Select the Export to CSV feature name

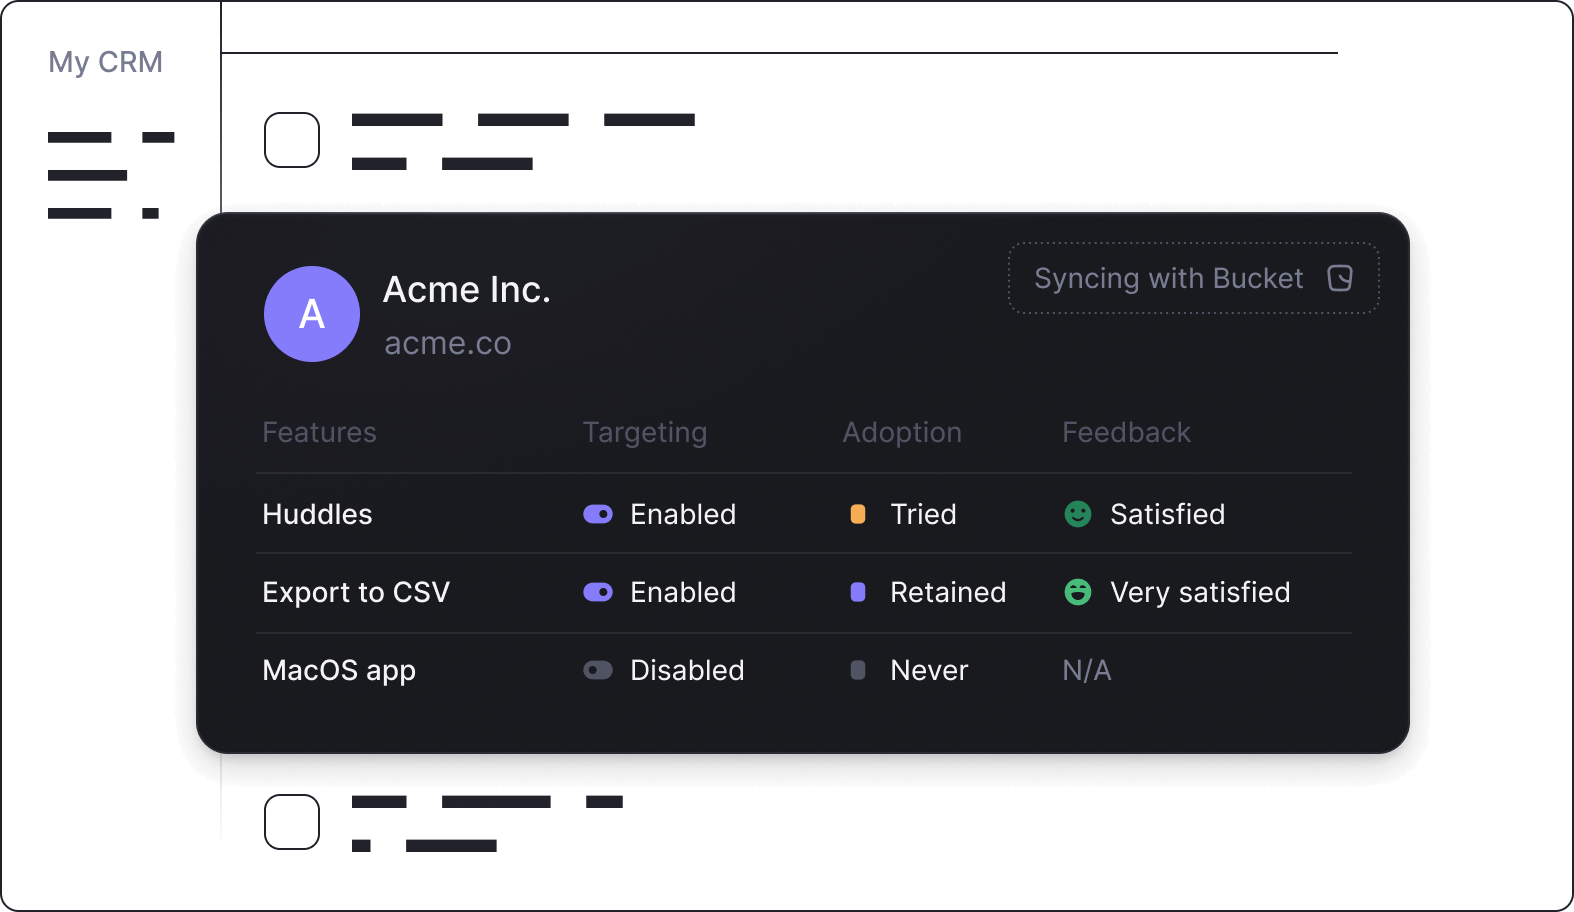click(x=356, y=593)
